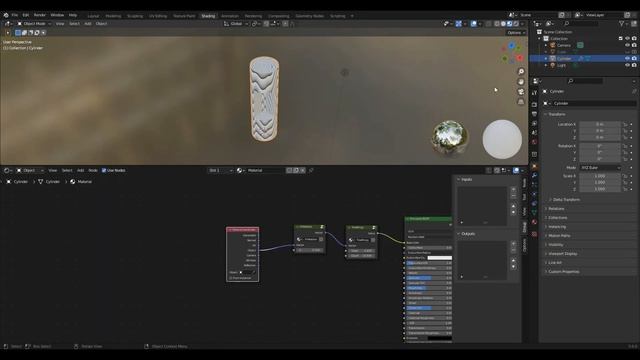Open the Help menu
This screenshot has height=360, width=640.
click(x=73, y=15)
